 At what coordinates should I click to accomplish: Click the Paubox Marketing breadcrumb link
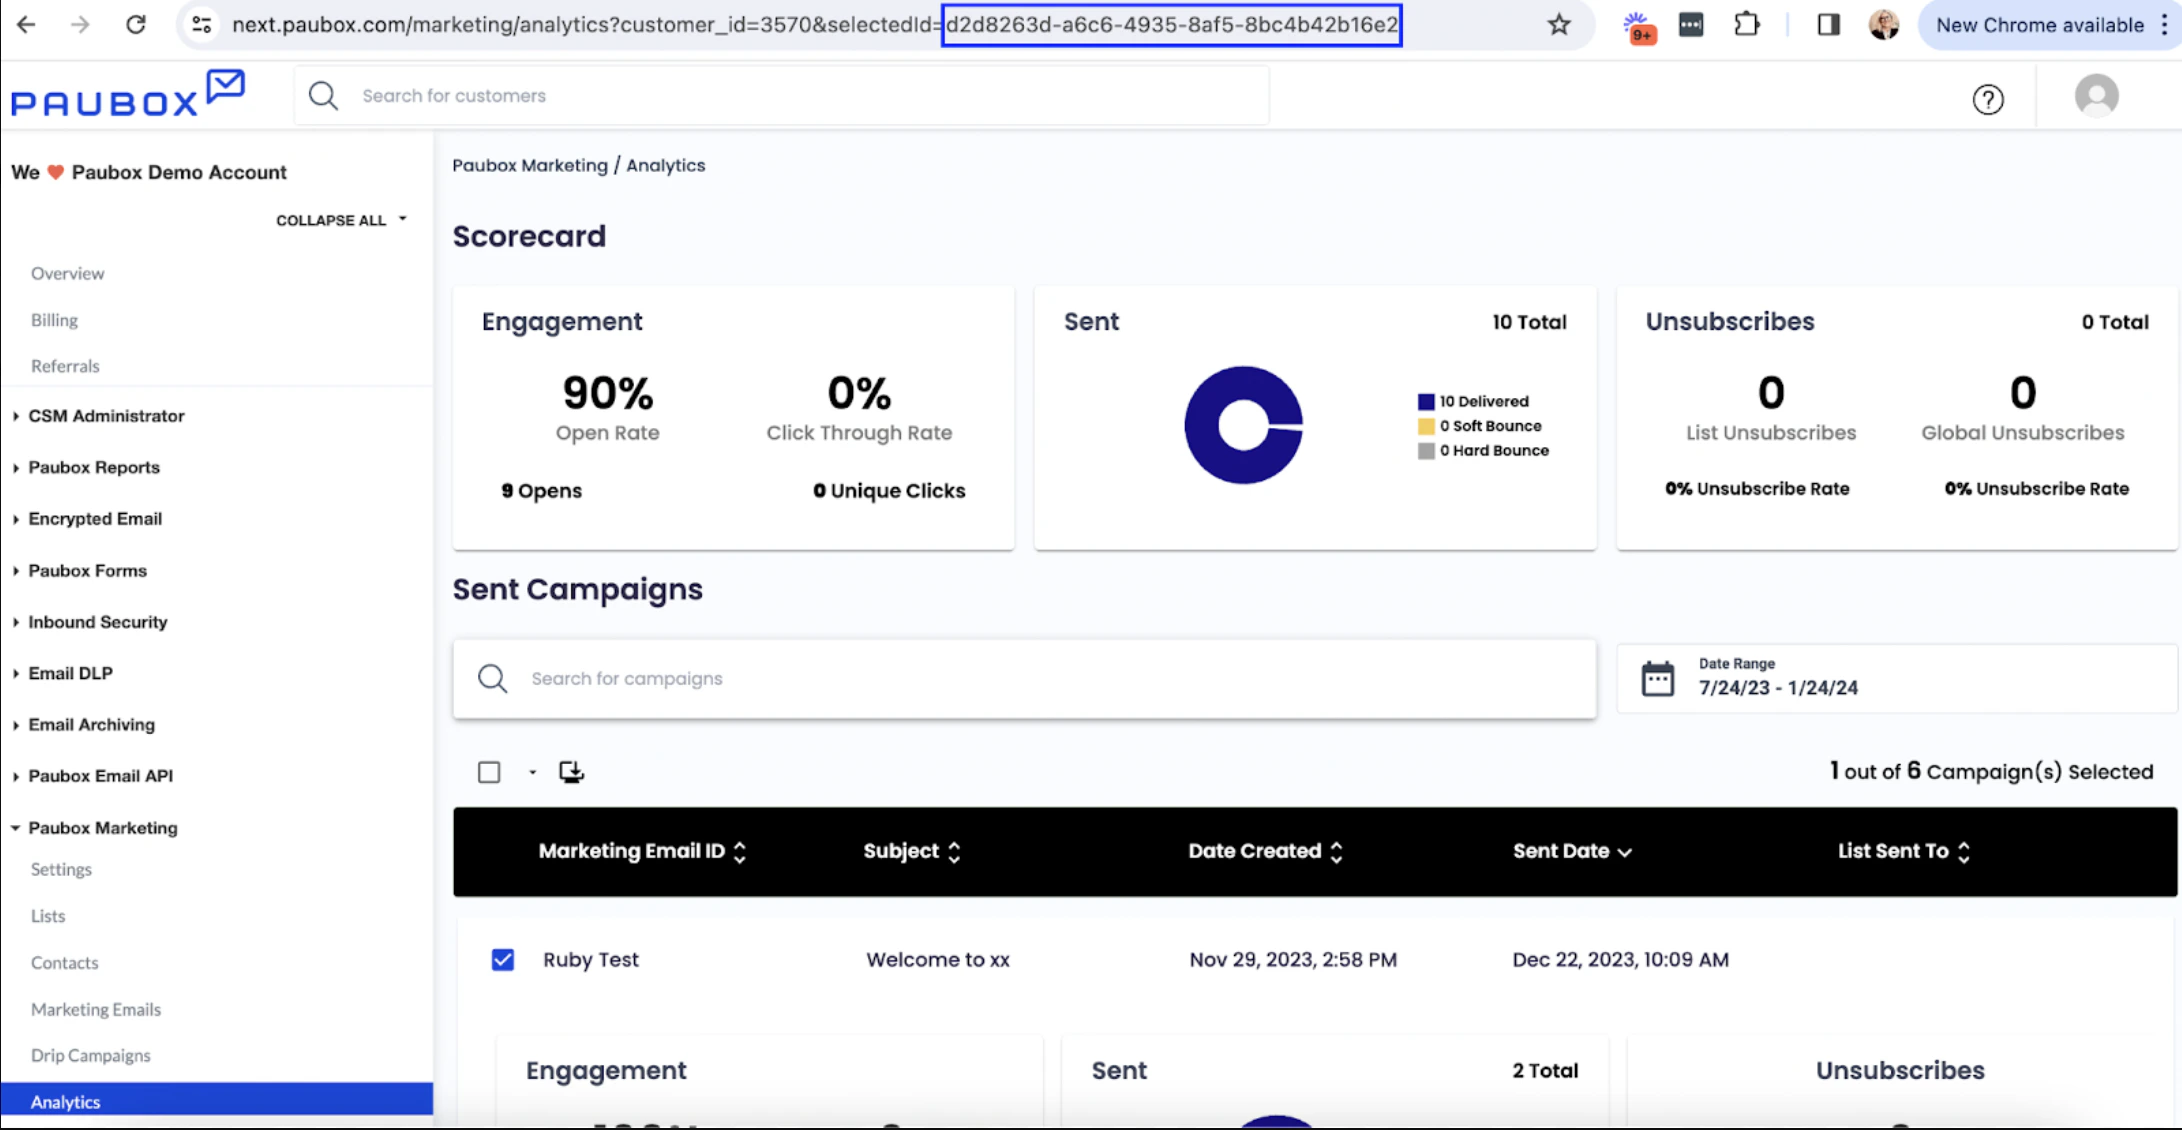click(x=530, y=165)
